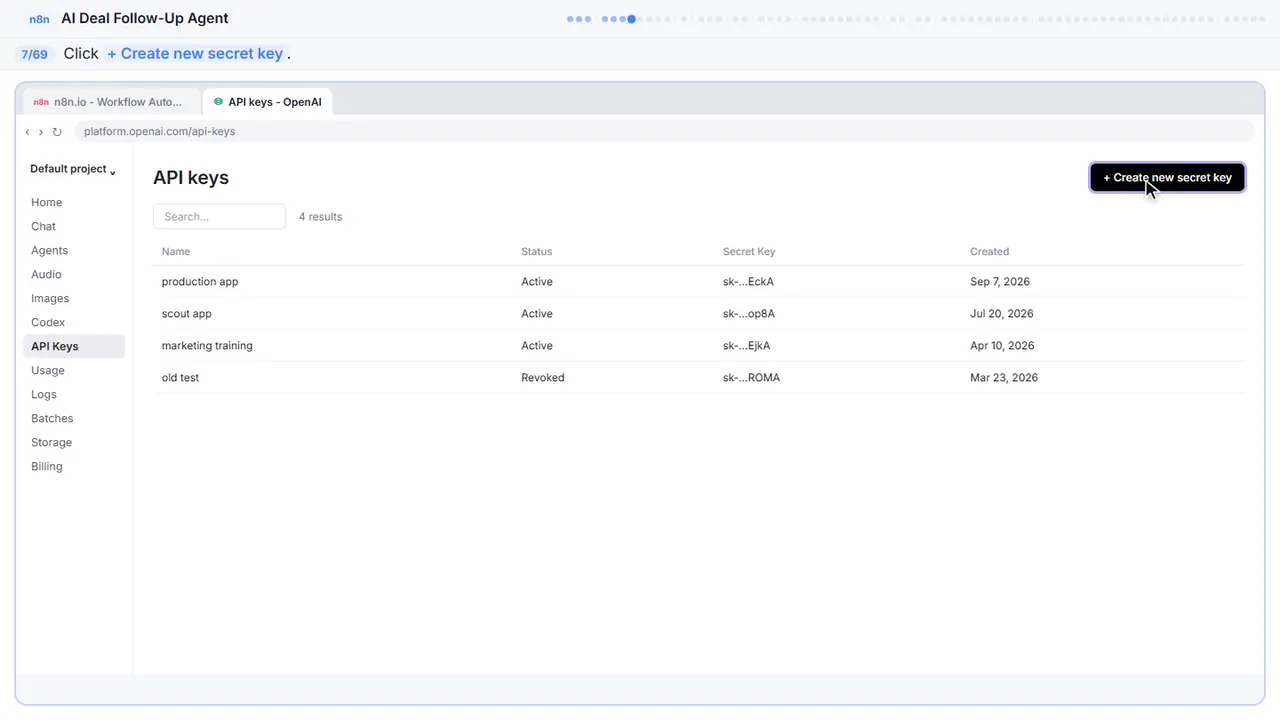Open Billing in the sidebar
This screenshot has height=720, width=1280.
(x=47, y=467)
